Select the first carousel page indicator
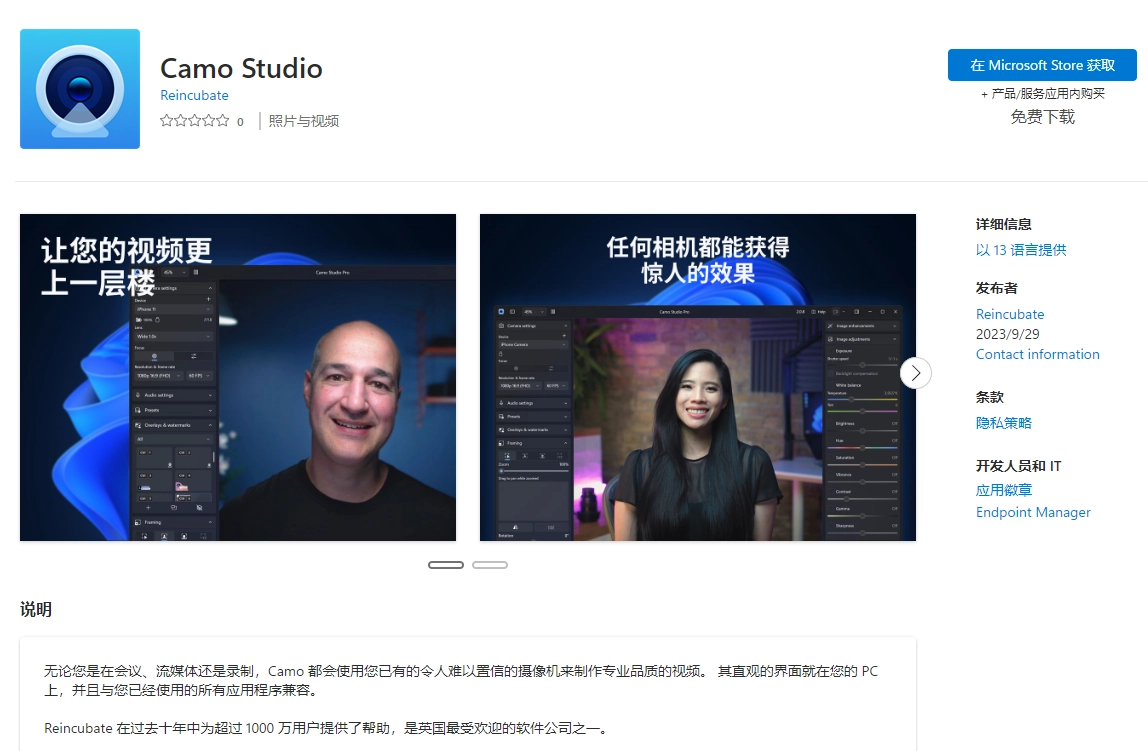Image resolution: width=1148 pixels, height=751 pixels. click(446, 565)
